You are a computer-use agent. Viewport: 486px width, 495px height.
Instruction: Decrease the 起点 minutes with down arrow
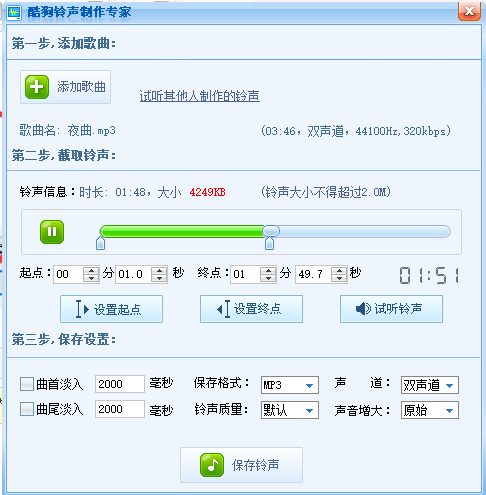[91, 278]
